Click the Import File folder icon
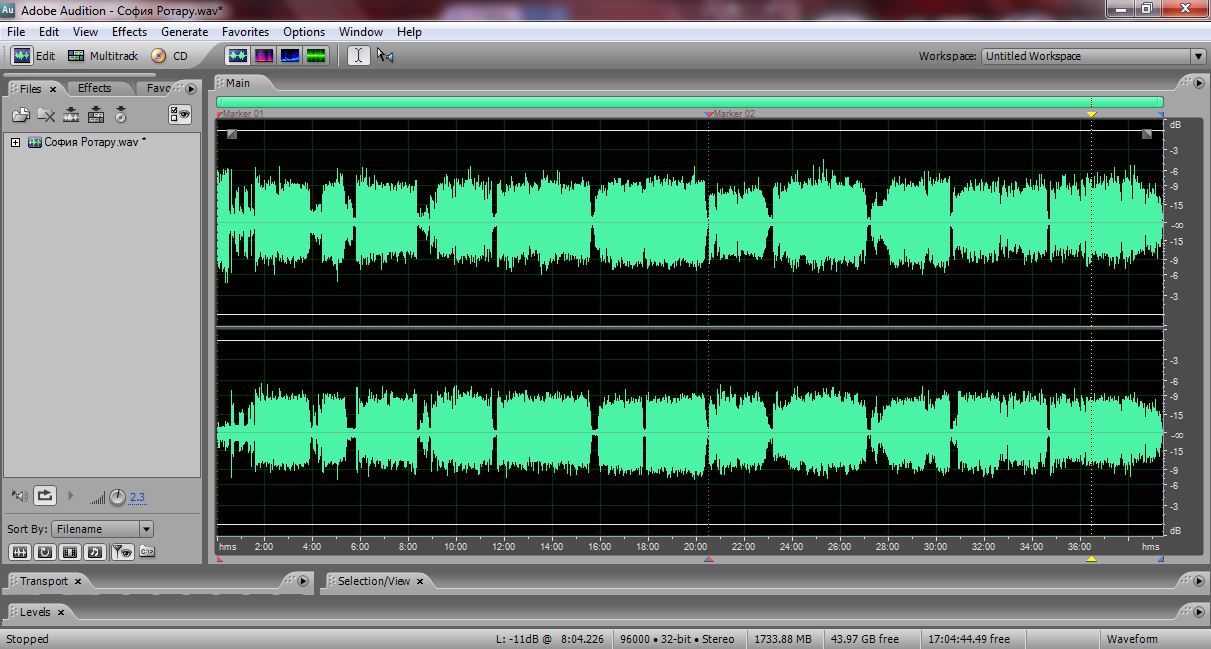Screen dimensions: 1211x649 20,115
